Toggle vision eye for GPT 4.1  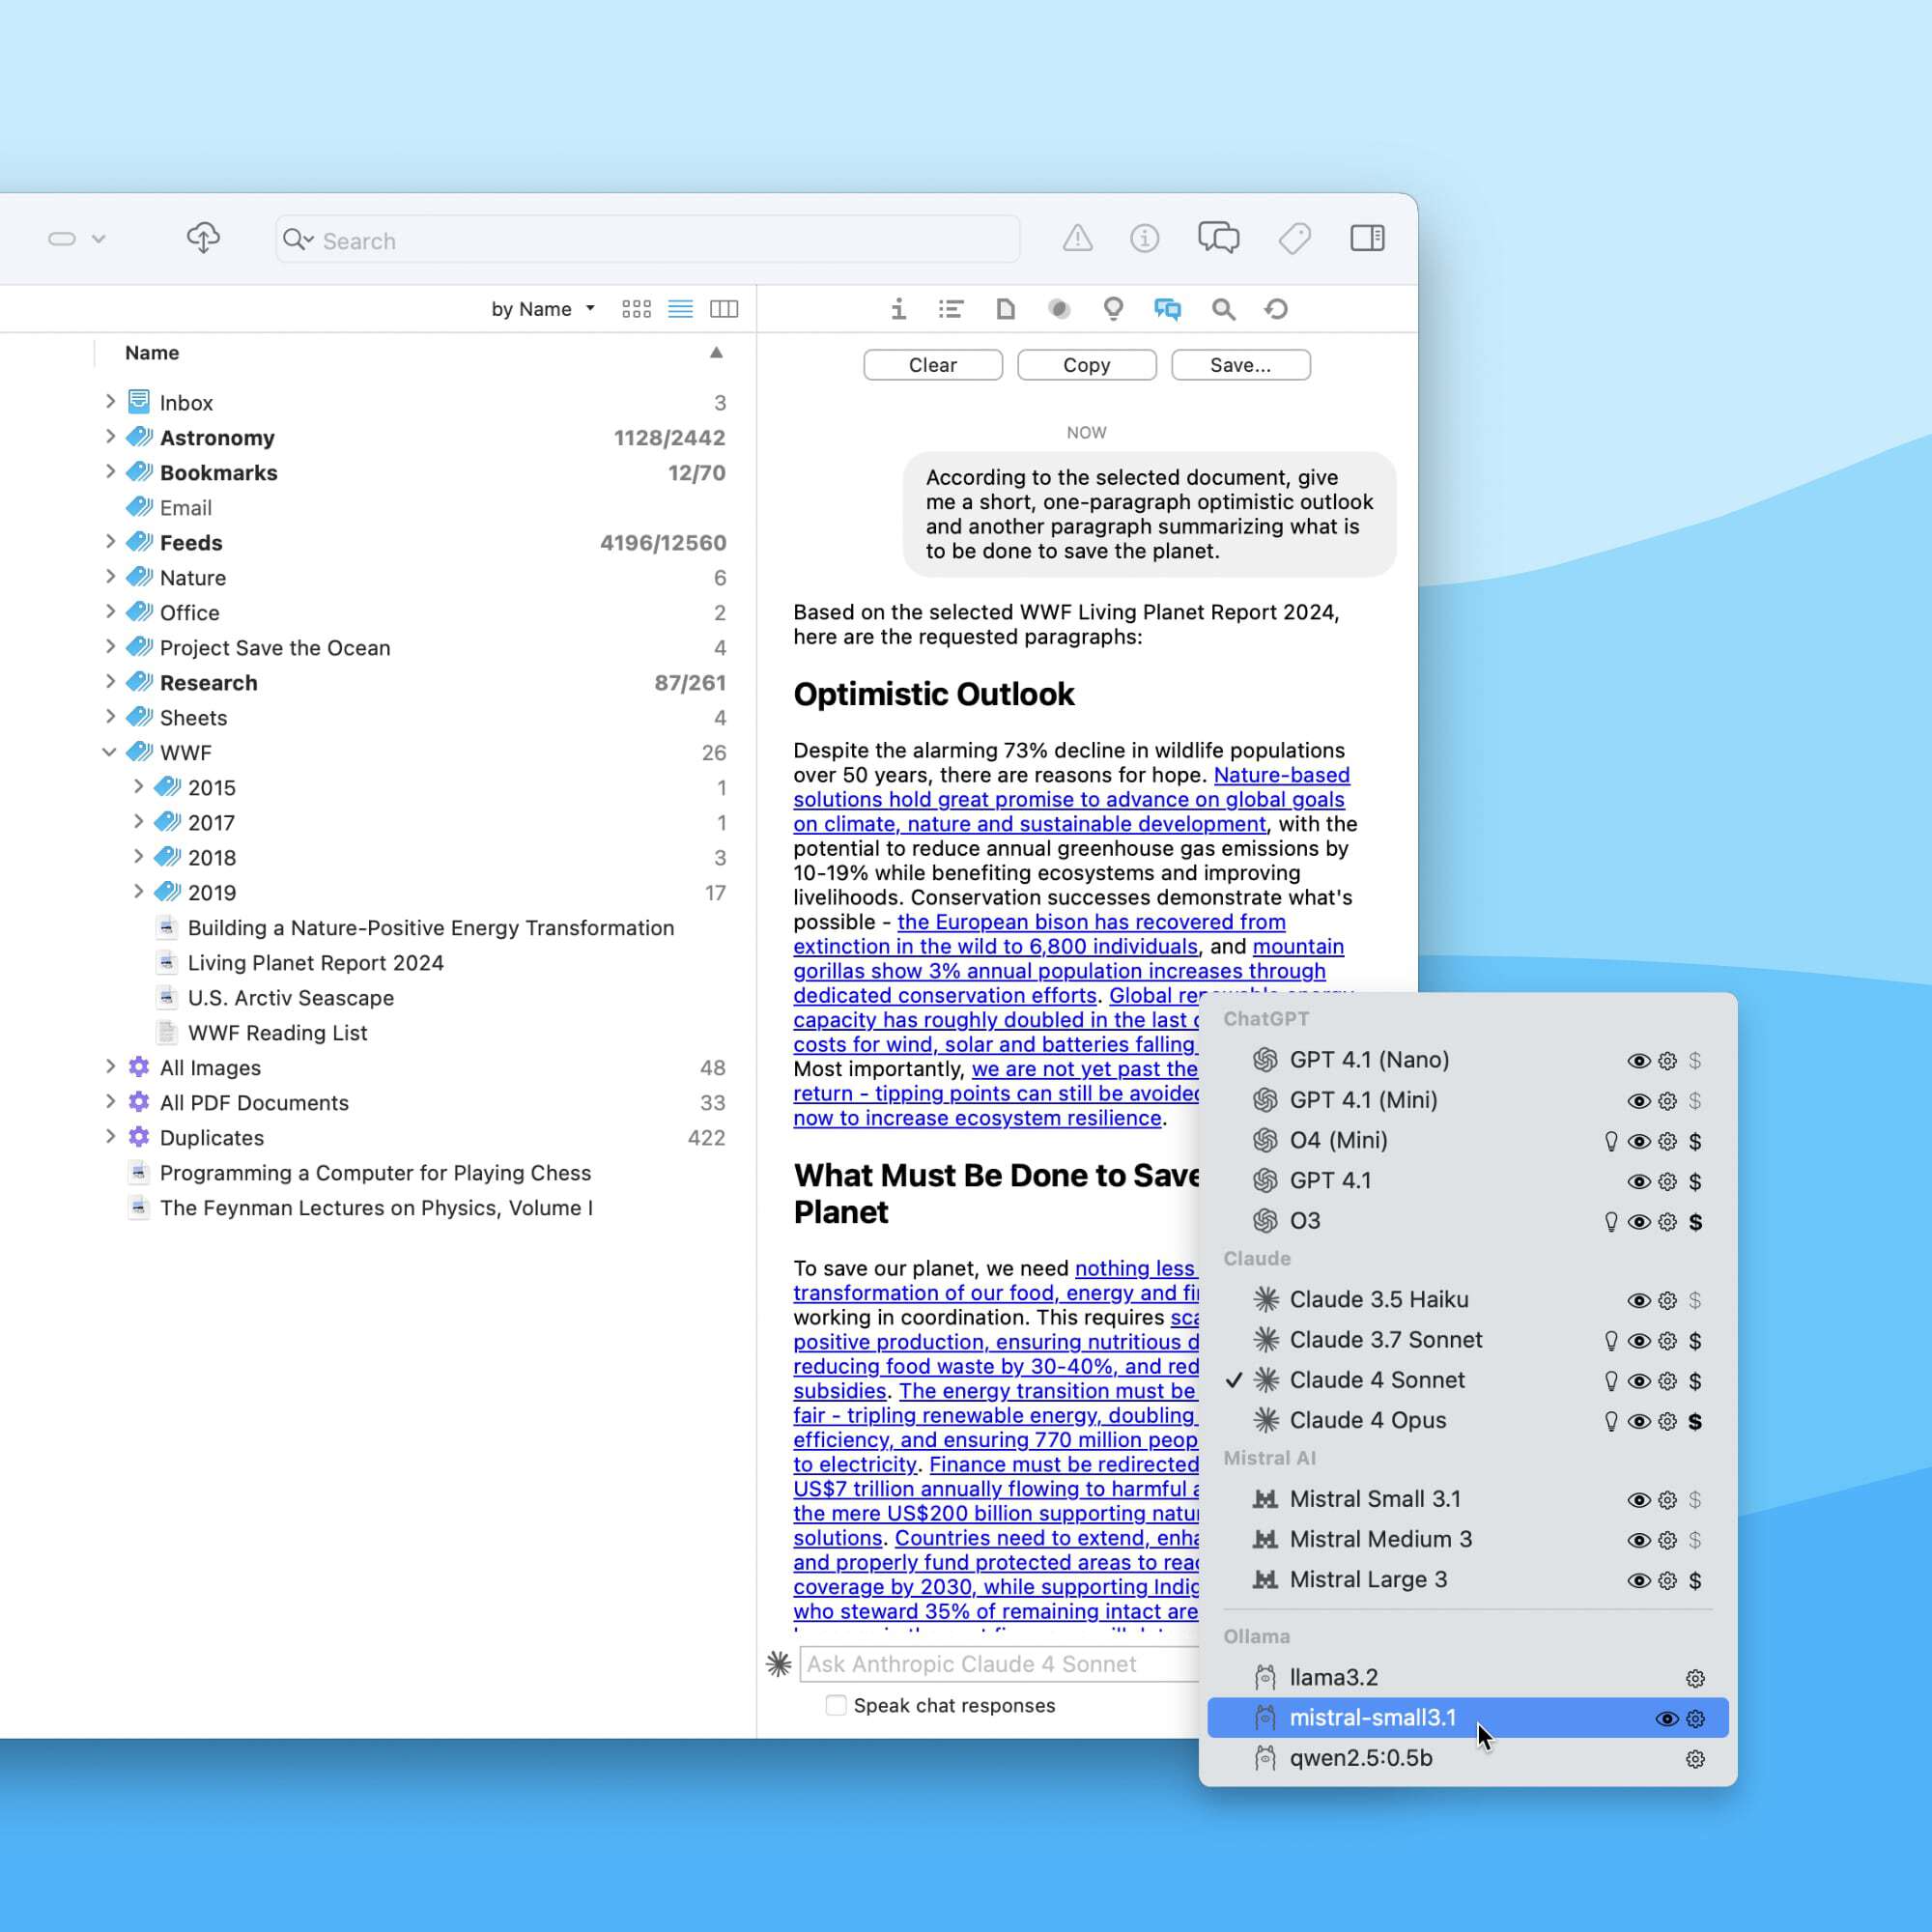coord(1638,1182)
